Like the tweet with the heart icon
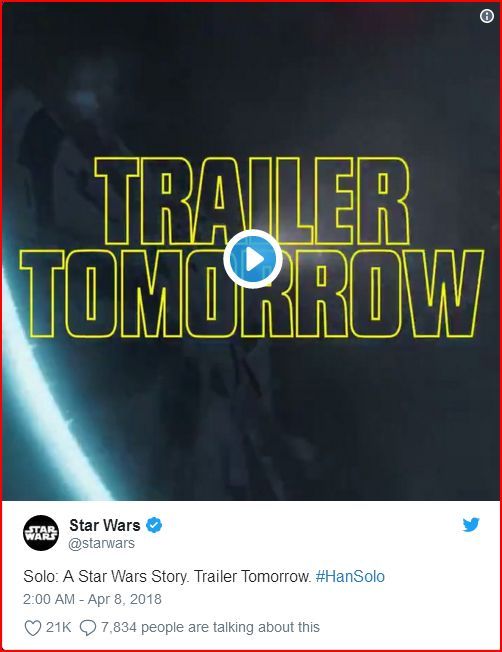The height and width of the screenshot is (652, 502). tap(32, 627)
